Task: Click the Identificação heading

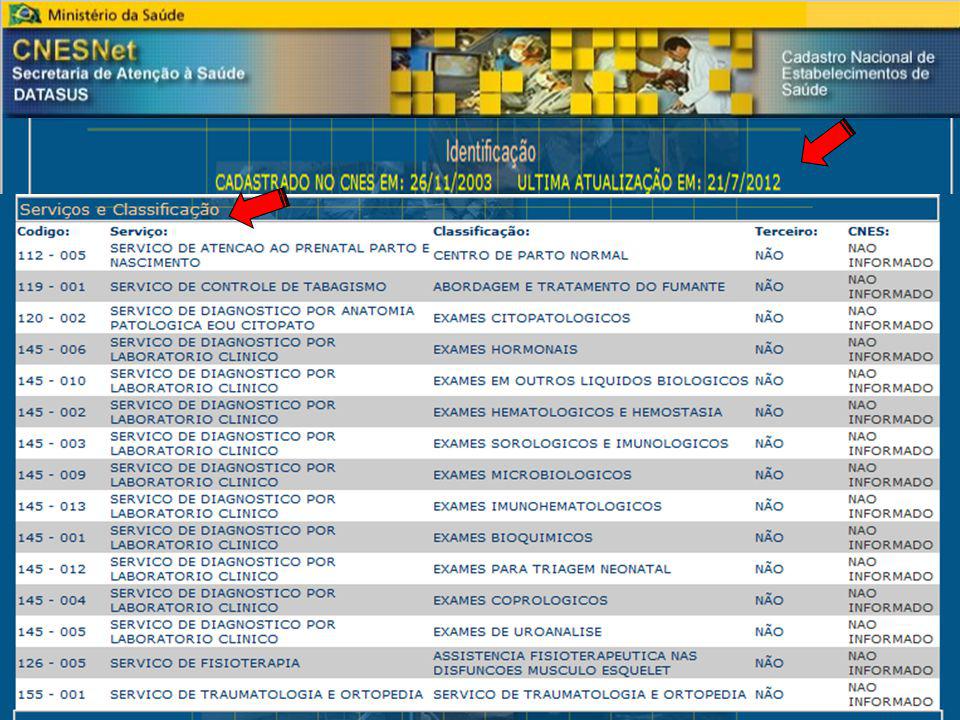Action: pyautogui.click(x=490, y=151)
